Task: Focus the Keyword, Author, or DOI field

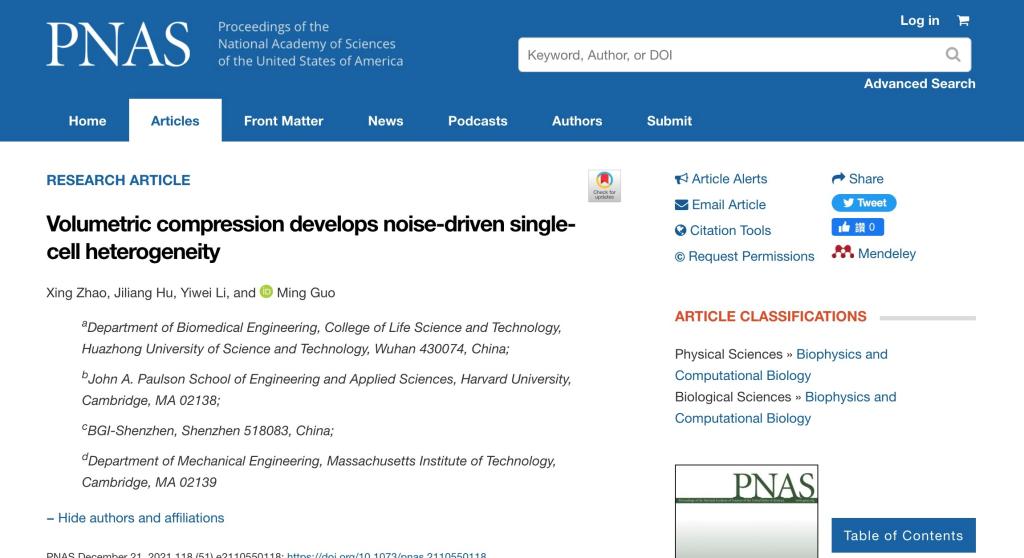Action: click(x=730, y=55)
